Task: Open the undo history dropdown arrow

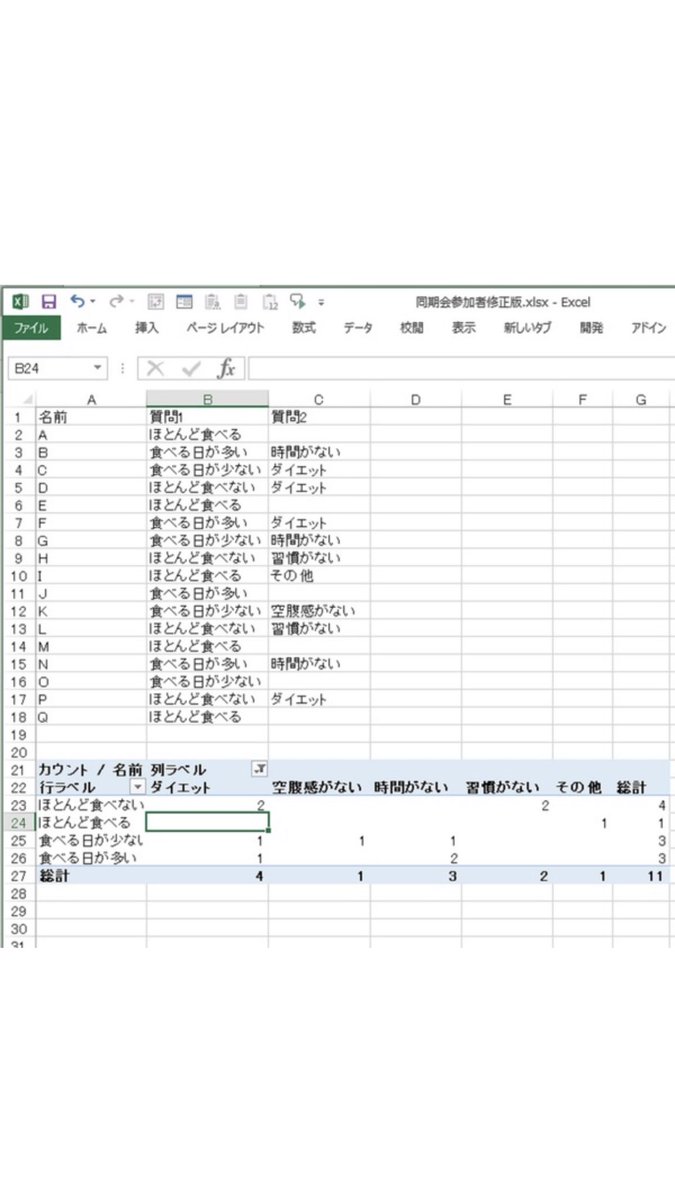Action: (x=93, y=301)
